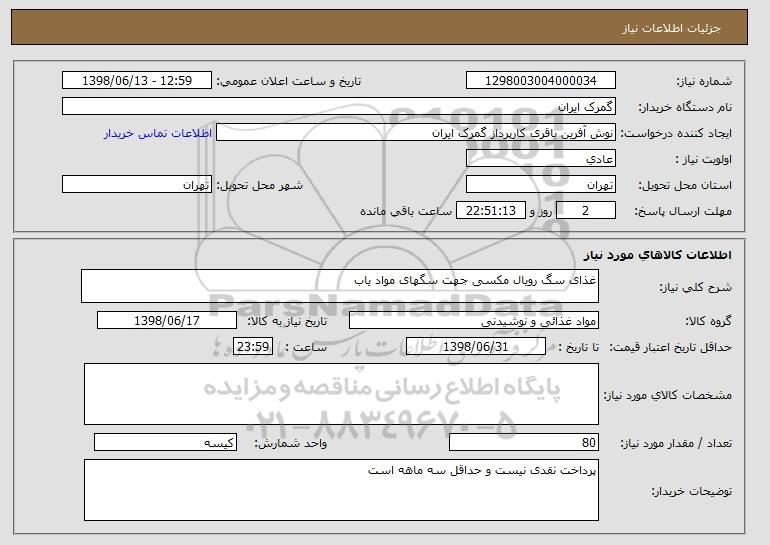Click the label توضیحات خریدار
This screenshot has height=545, width=770.
pyautogui.click(x=691, y=491)
